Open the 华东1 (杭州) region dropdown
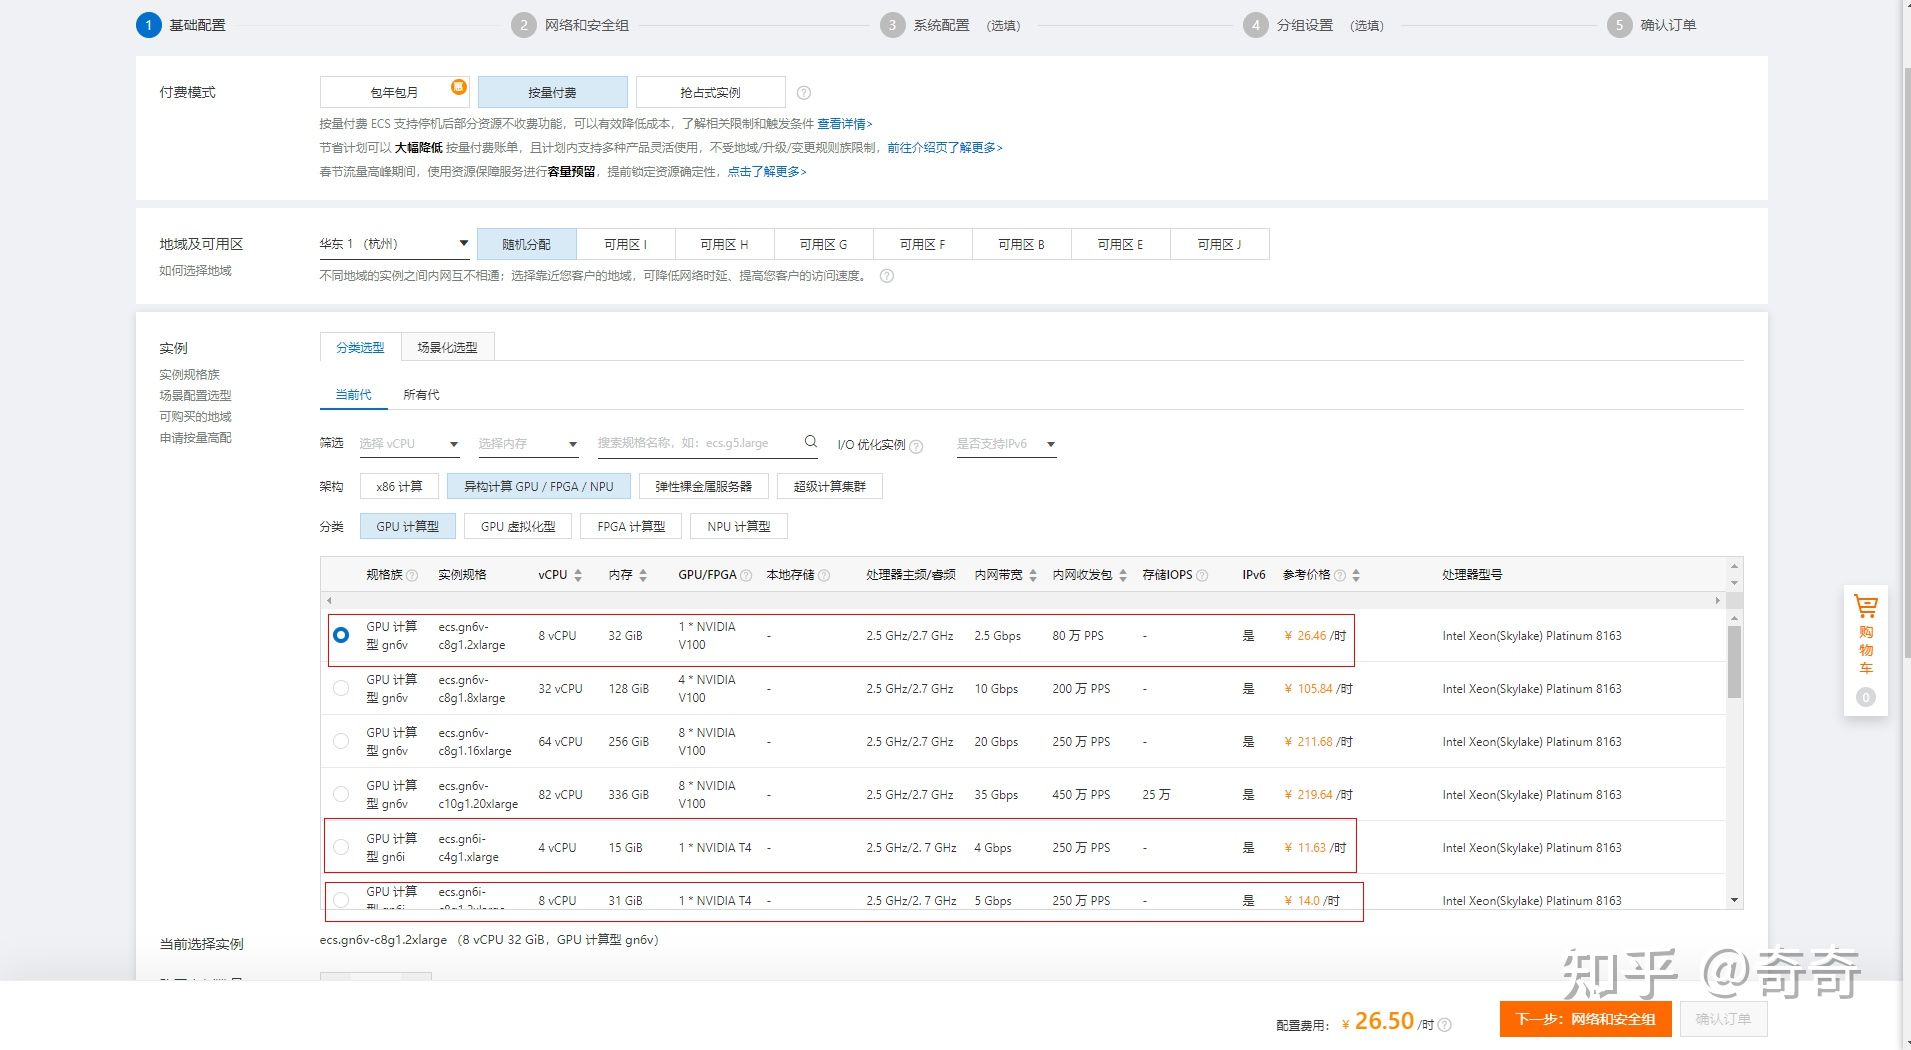 394,244
